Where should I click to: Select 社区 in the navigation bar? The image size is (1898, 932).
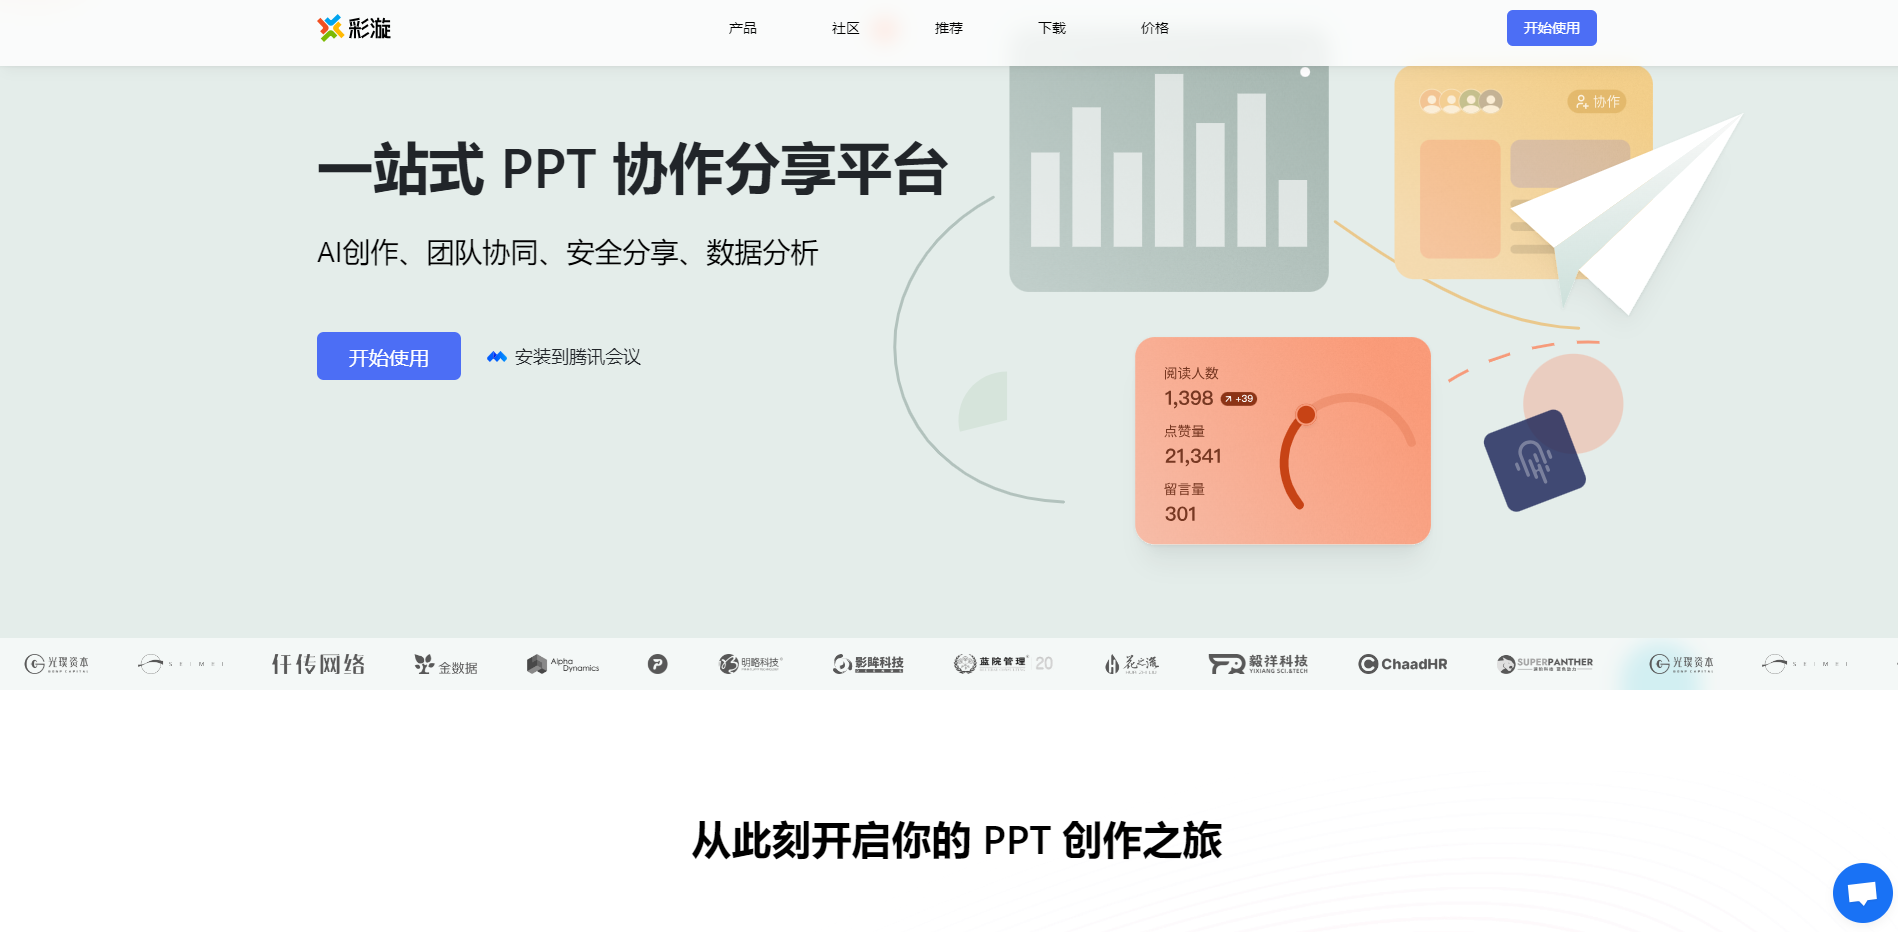[x=845, y=28]
